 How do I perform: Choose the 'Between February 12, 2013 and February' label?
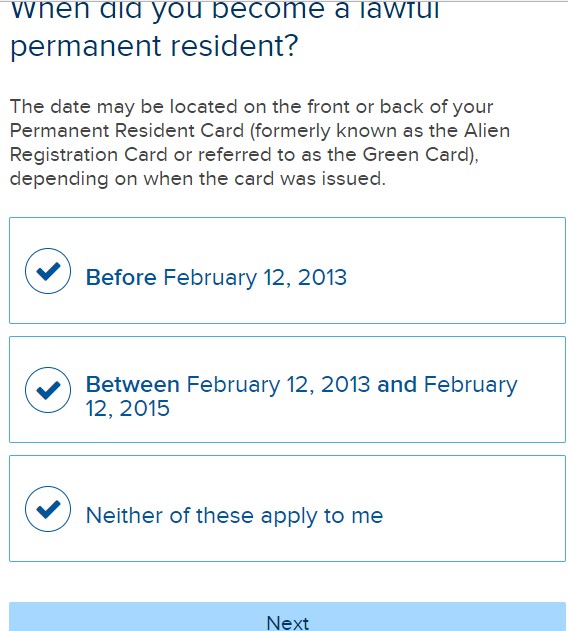point(302,385)
